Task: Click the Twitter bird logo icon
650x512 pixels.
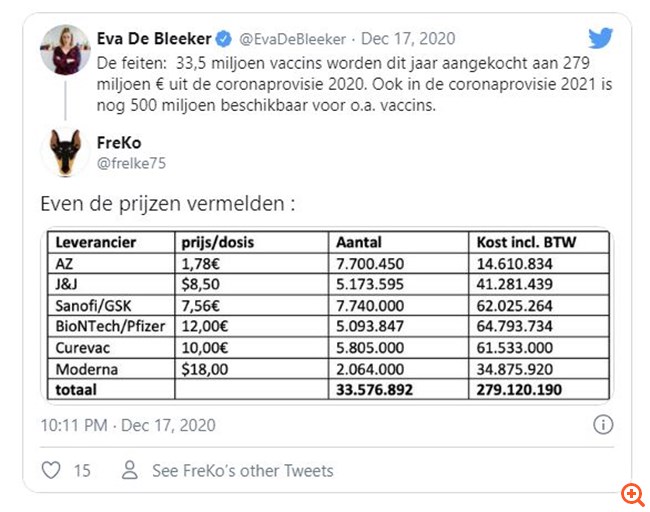Action: tap(600, 39)
